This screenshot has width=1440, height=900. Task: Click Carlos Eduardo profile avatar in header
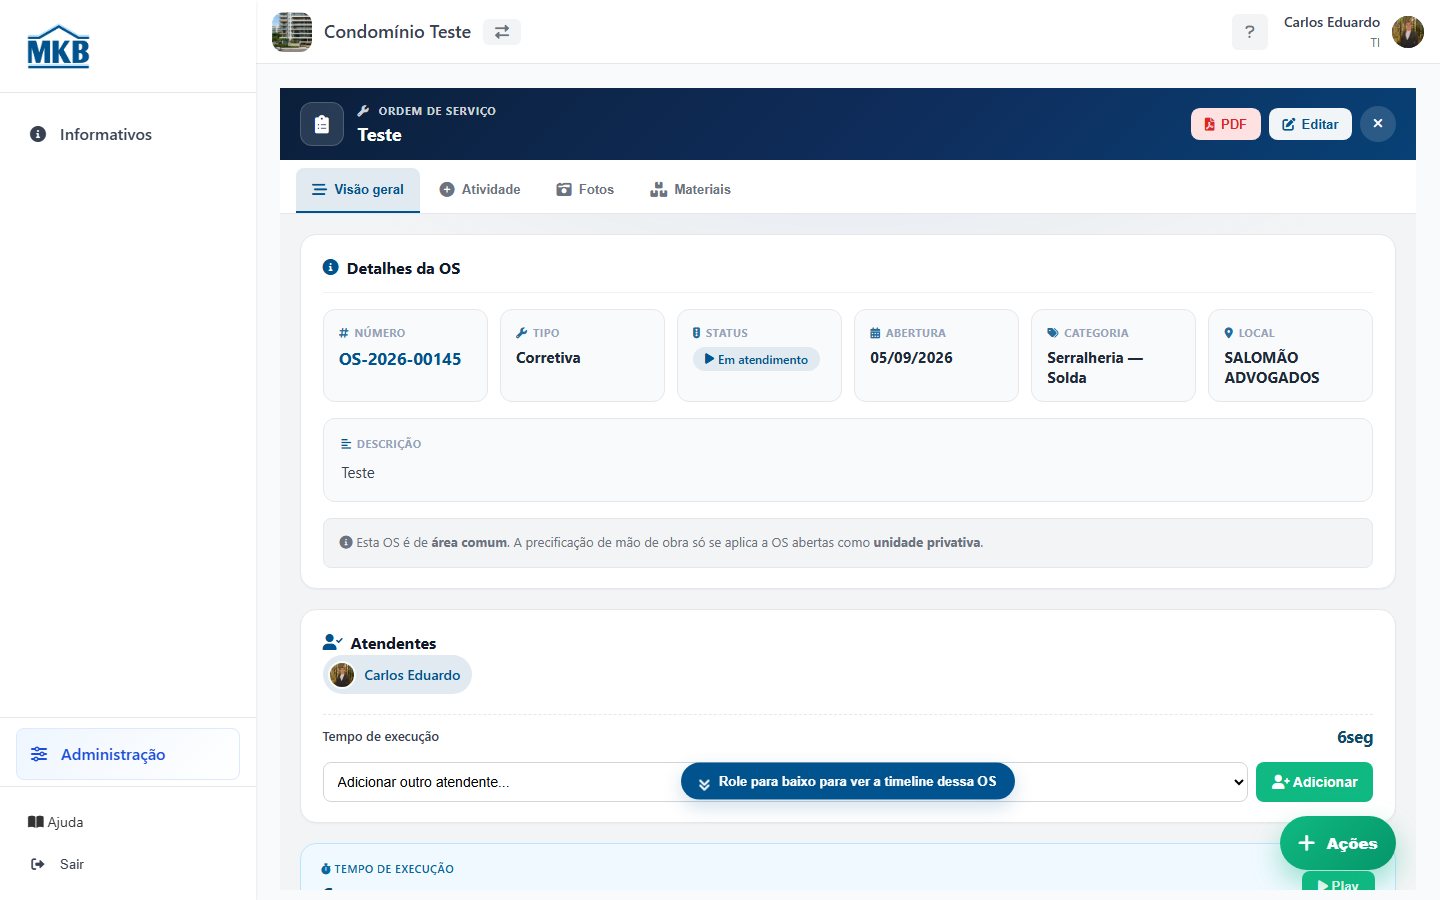pyautogui.click(x=1408, y=32)
